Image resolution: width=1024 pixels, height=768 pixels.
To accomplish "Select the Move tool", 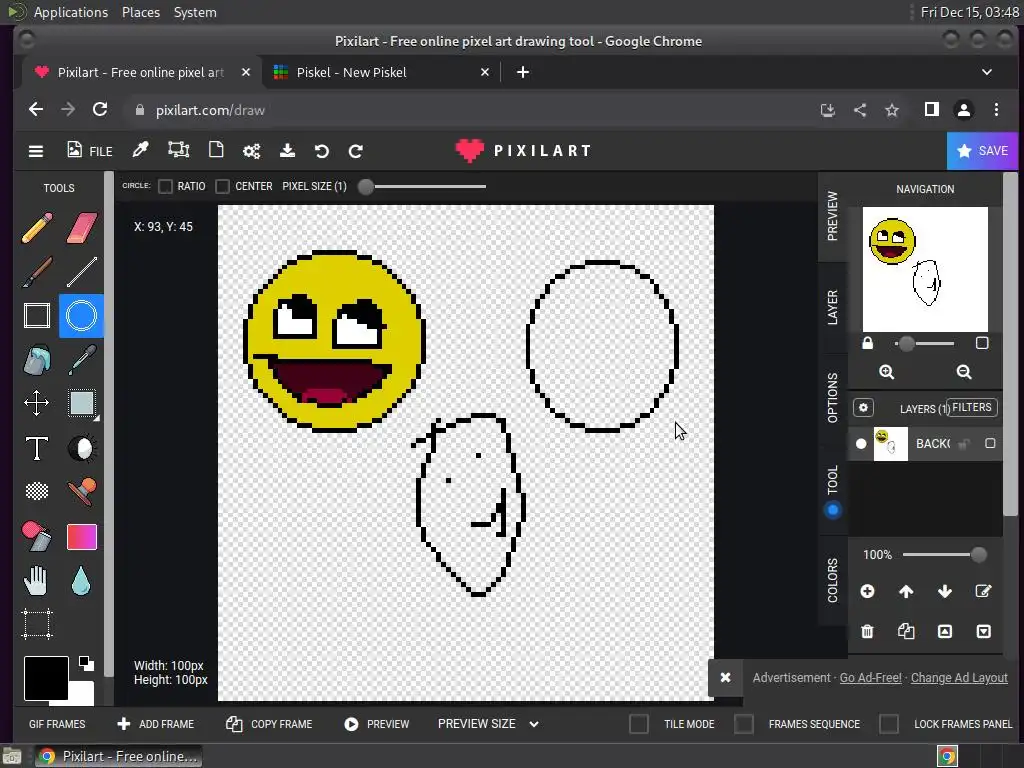I will point(37,403).
